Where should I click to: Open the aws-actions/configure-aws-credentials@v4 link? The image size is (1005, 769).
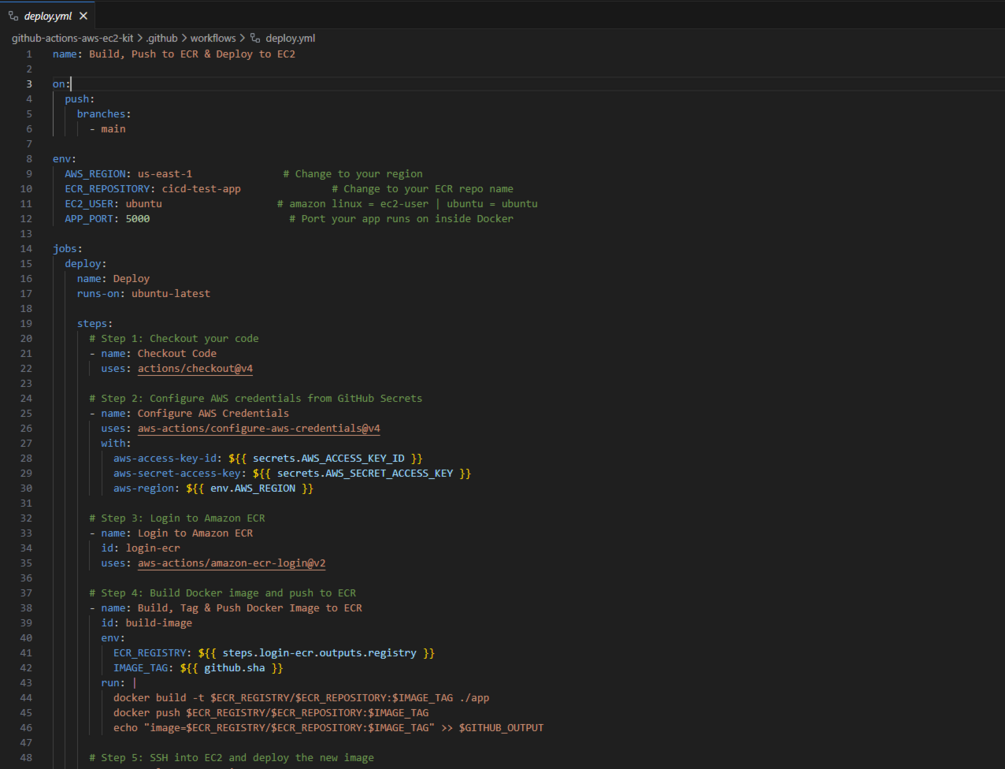click(258, 428)
